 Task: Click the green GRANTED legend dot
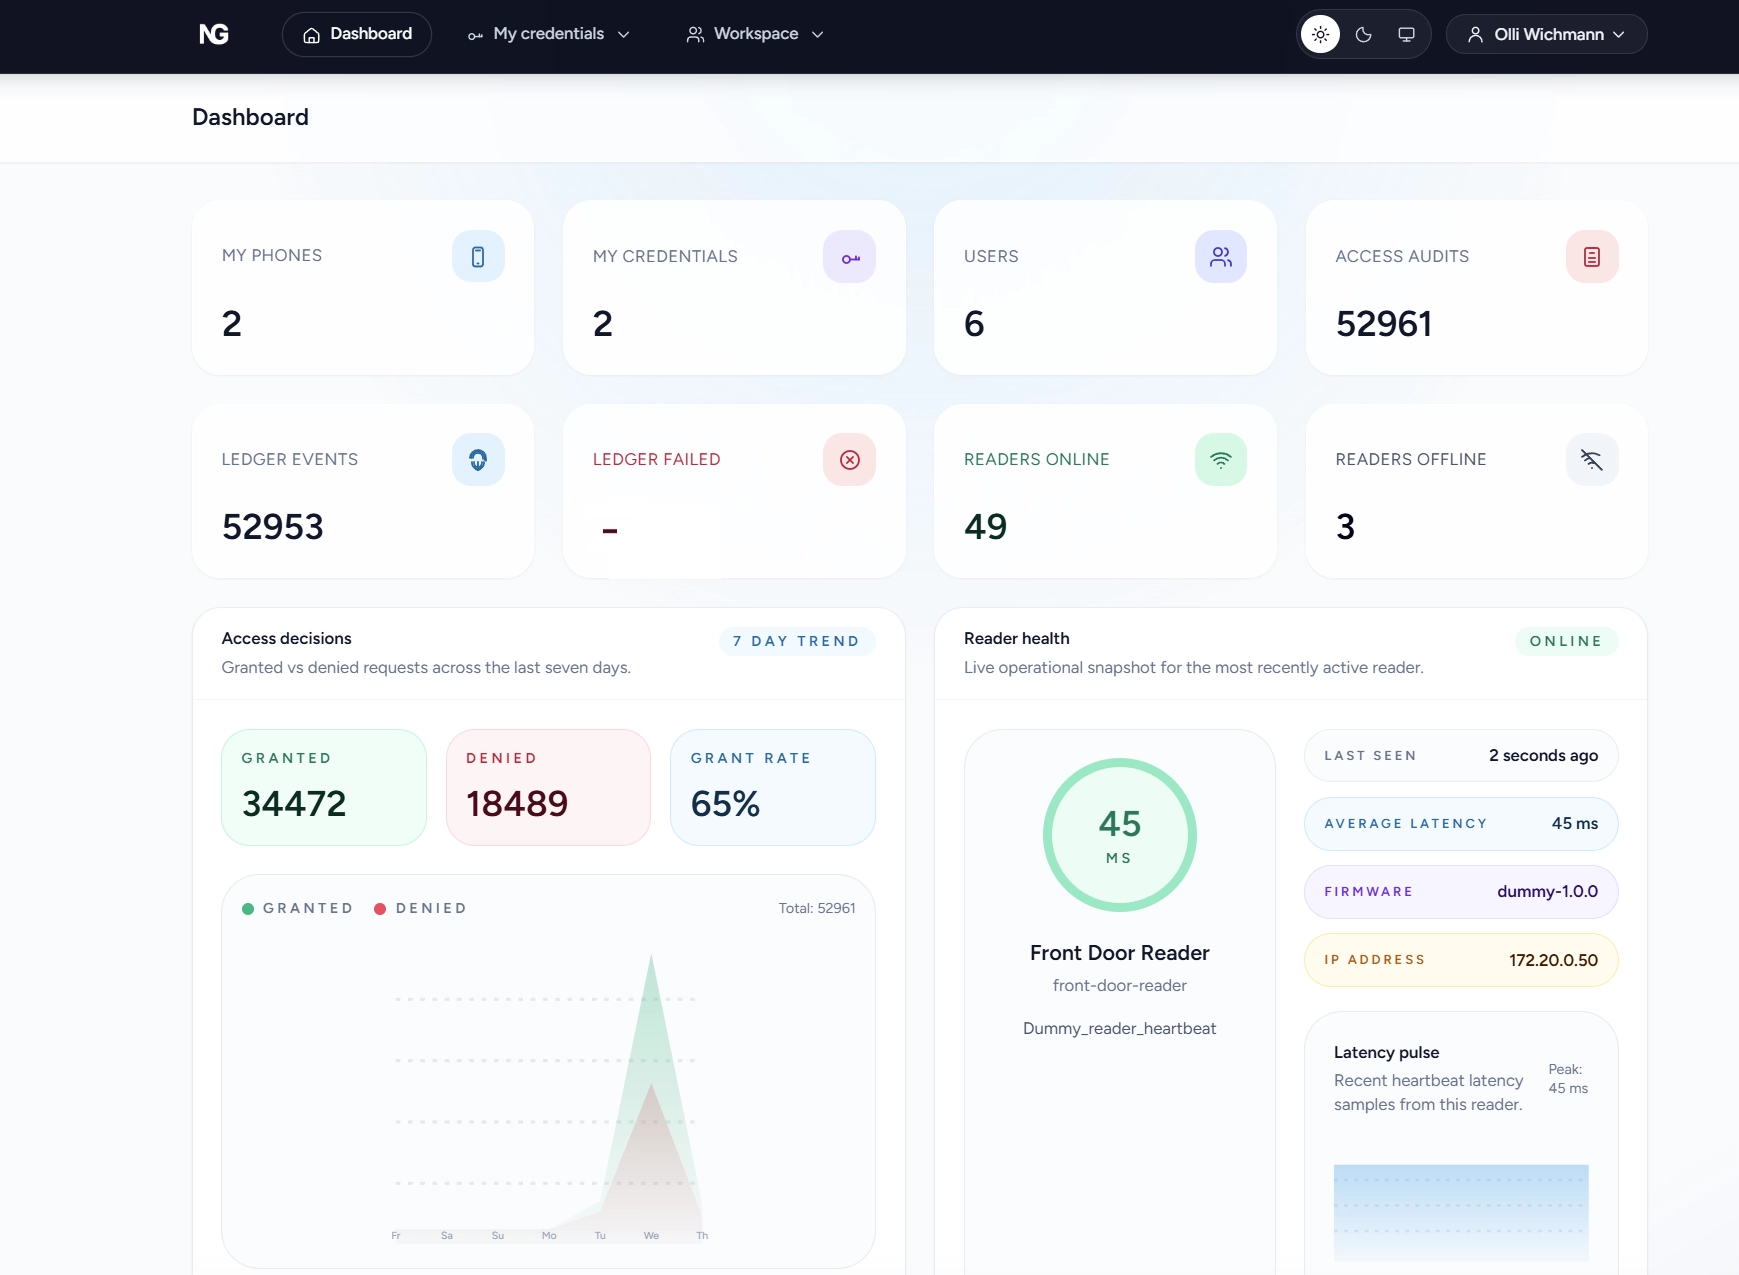click(x=249, y=908)
